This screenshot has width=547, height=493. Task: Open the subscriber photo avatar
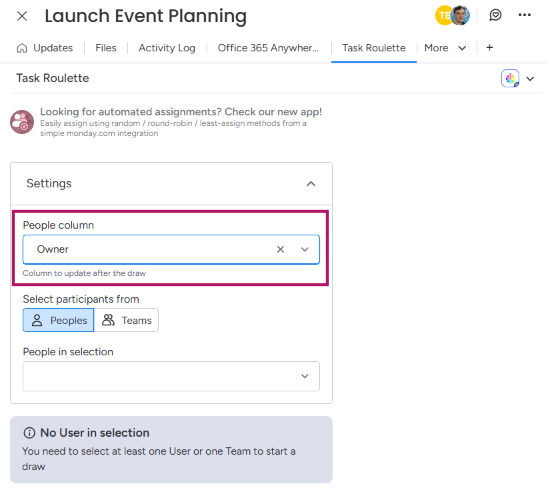pos(460,15)
